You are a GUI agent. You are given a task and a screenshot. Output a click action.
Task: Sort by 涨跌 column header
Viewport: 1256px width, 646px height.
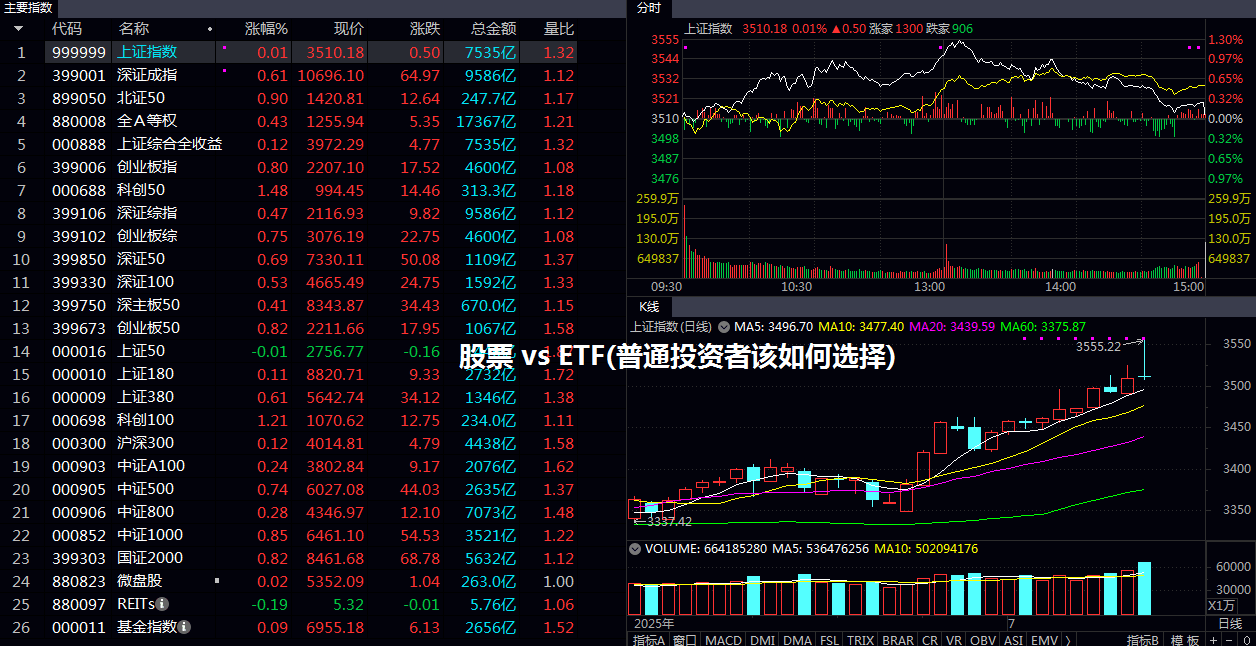(x=424, y=29)
